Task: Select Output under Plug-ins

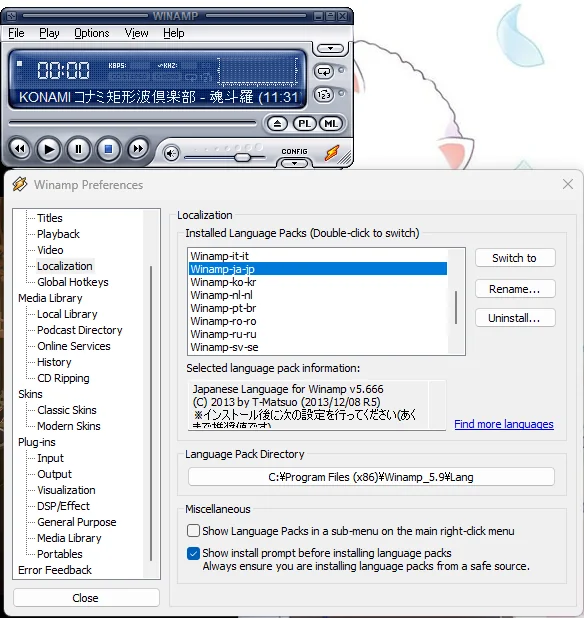Action: [x=54, y=474]
